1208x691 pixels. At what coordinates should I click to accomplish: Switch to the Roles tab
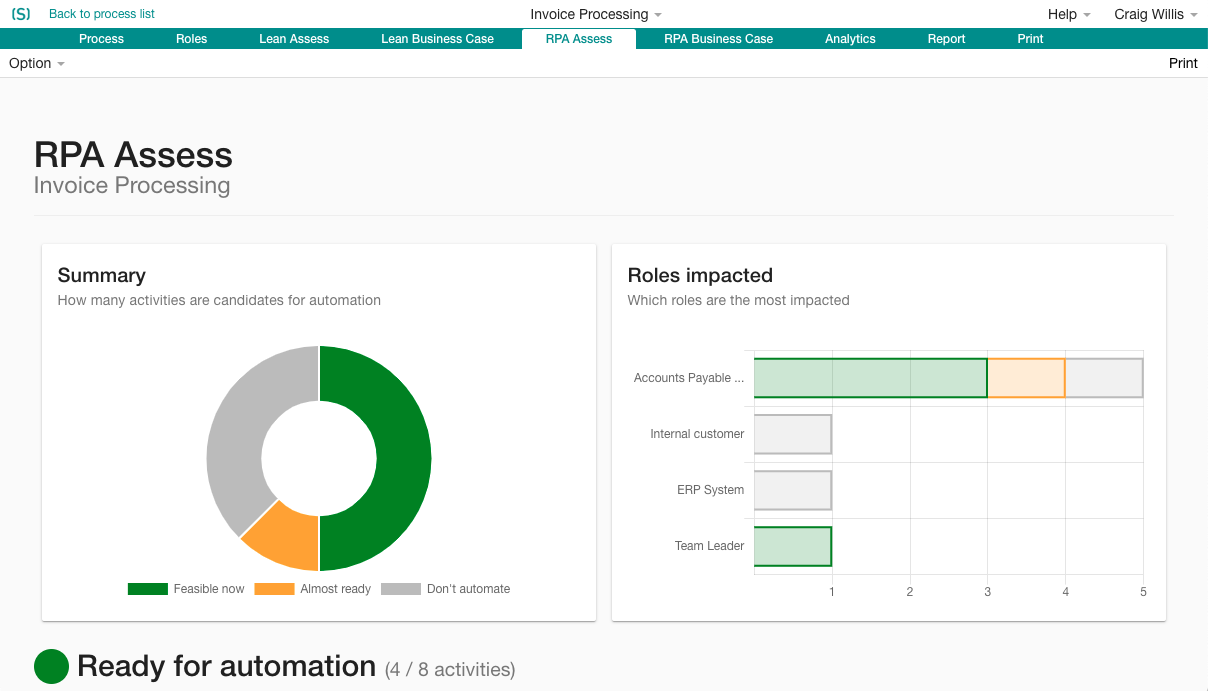click(x=191, y=39)
